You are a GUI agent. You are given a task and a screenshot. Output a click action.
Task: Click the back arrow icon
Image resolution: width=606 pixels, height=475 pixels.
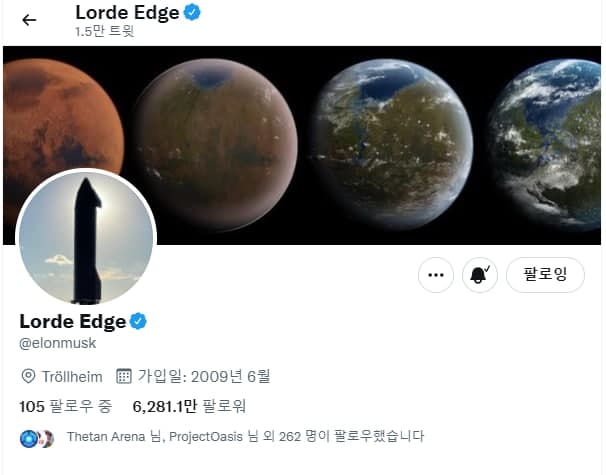29,20
